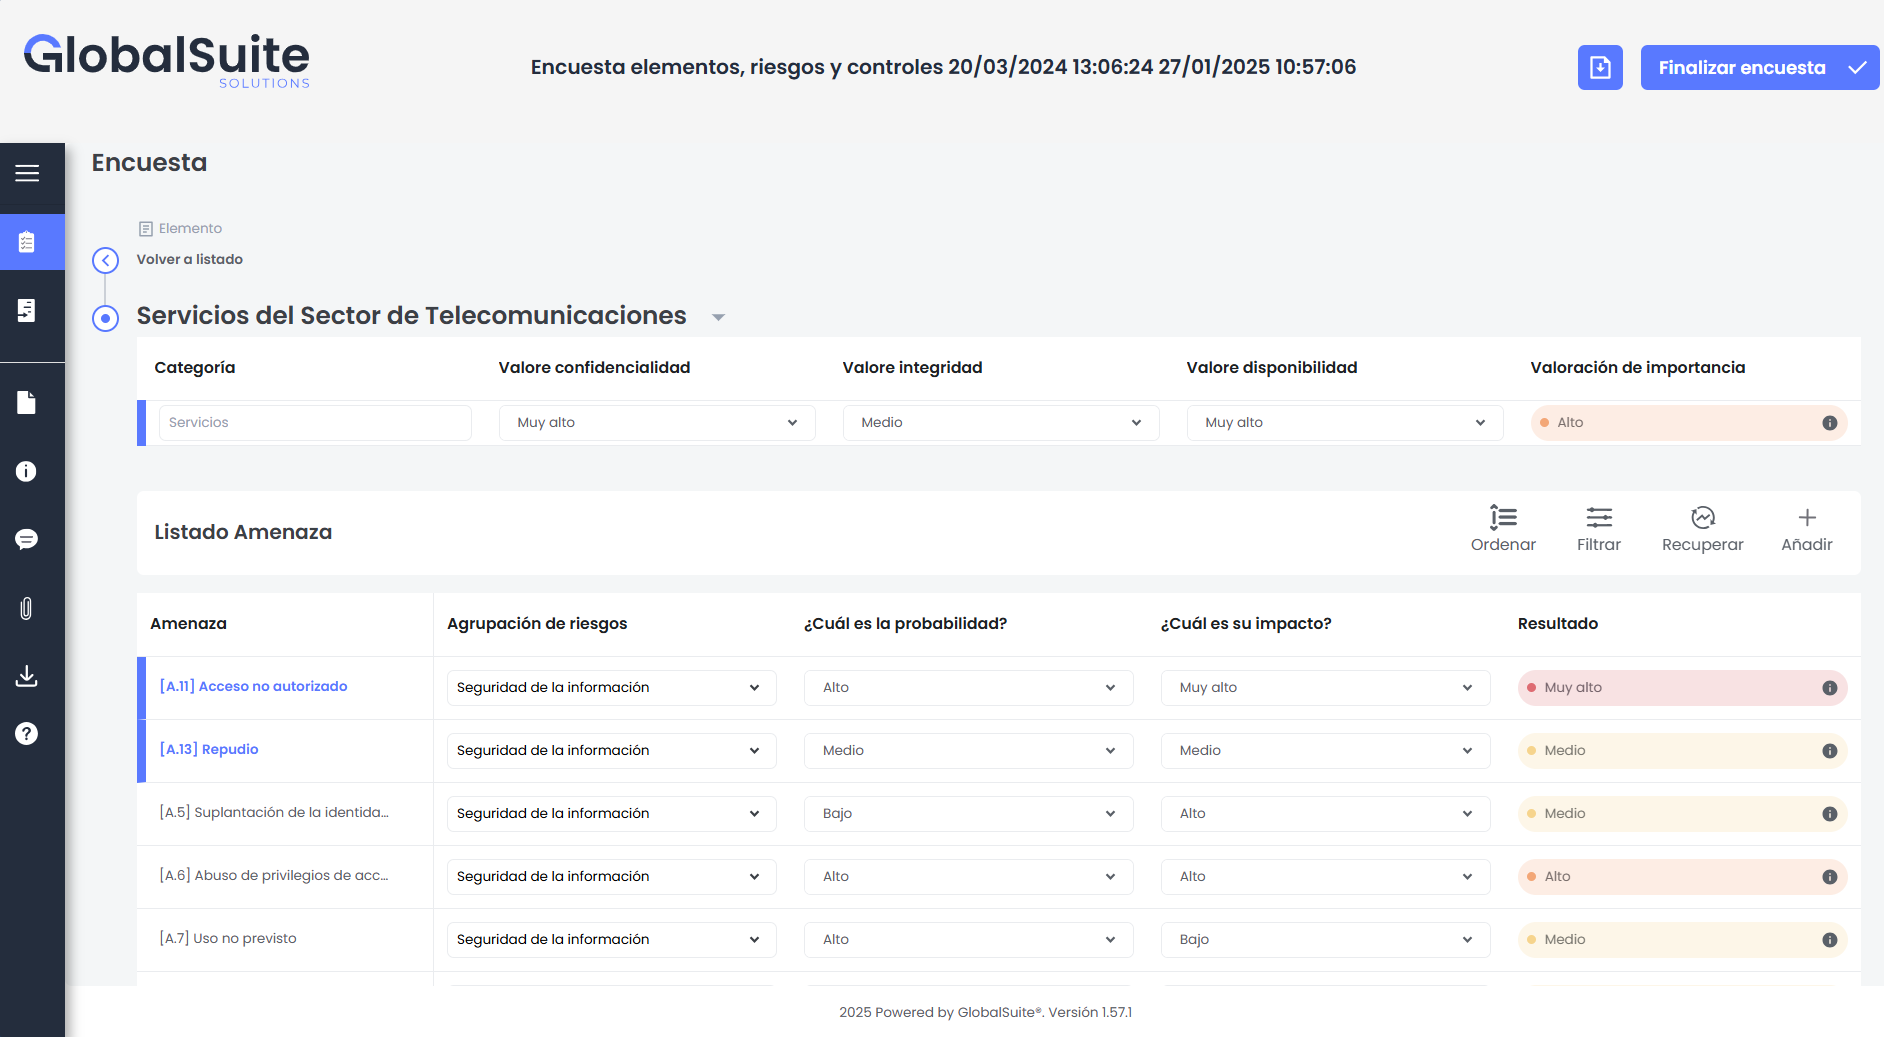Select the survey clipboard sidebar icon
Viewport: 1884px width, 1037px height.
pos(27,242)
